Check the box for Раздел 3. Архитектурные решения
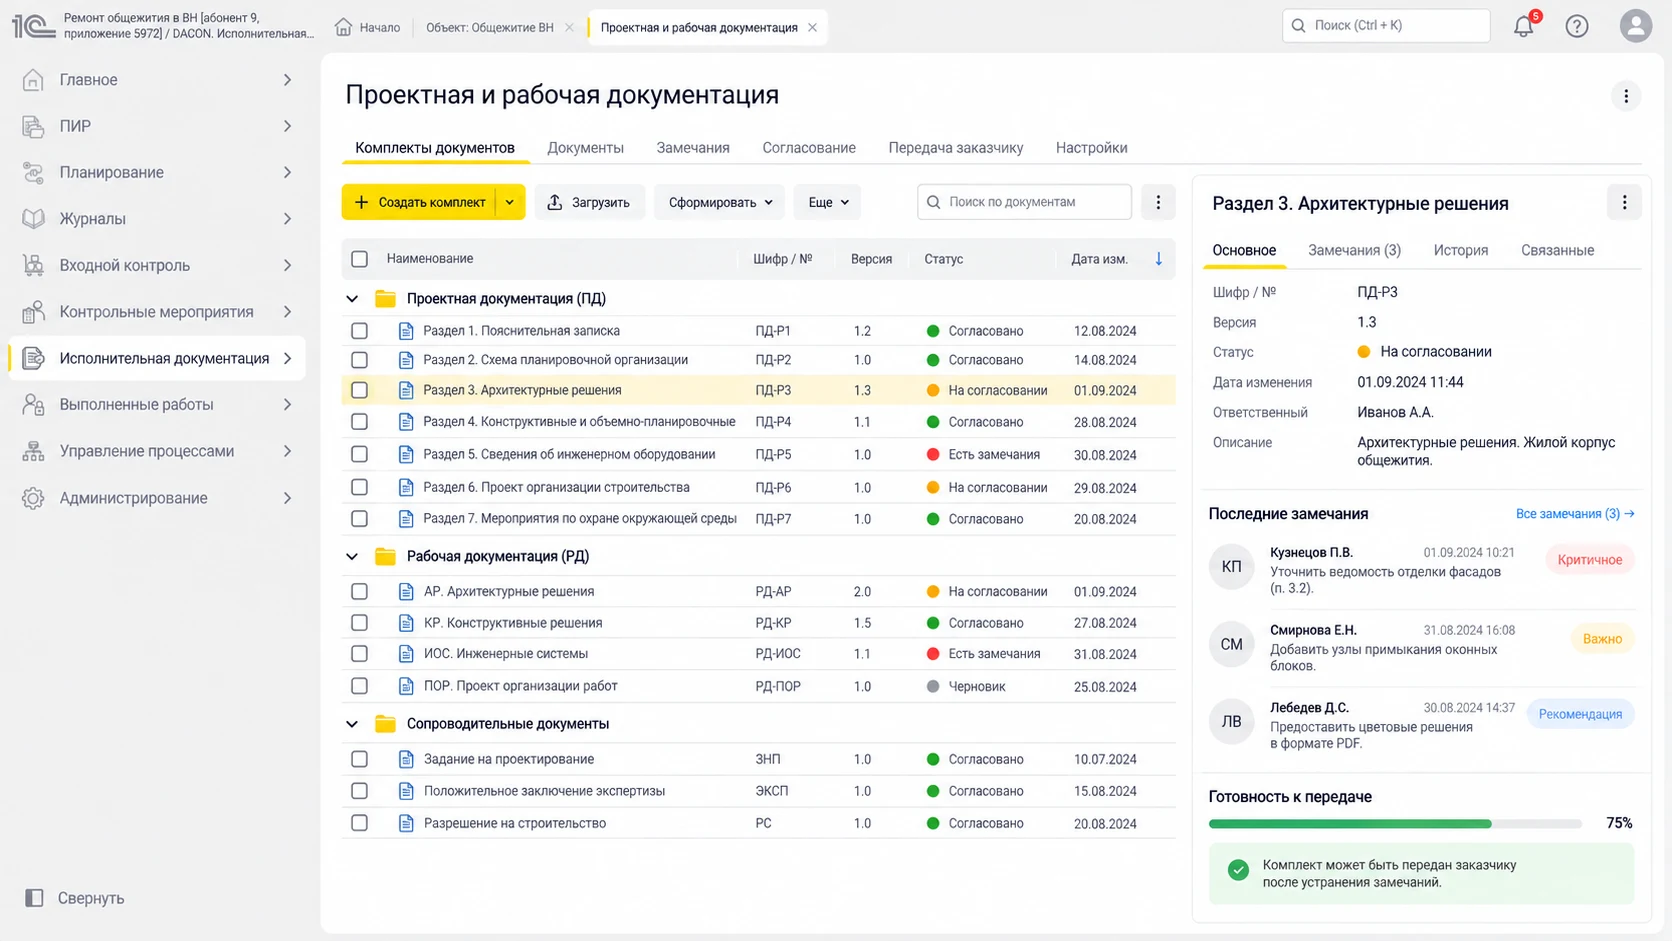The width and height of the screenshot is (1672, 941). 360,390
